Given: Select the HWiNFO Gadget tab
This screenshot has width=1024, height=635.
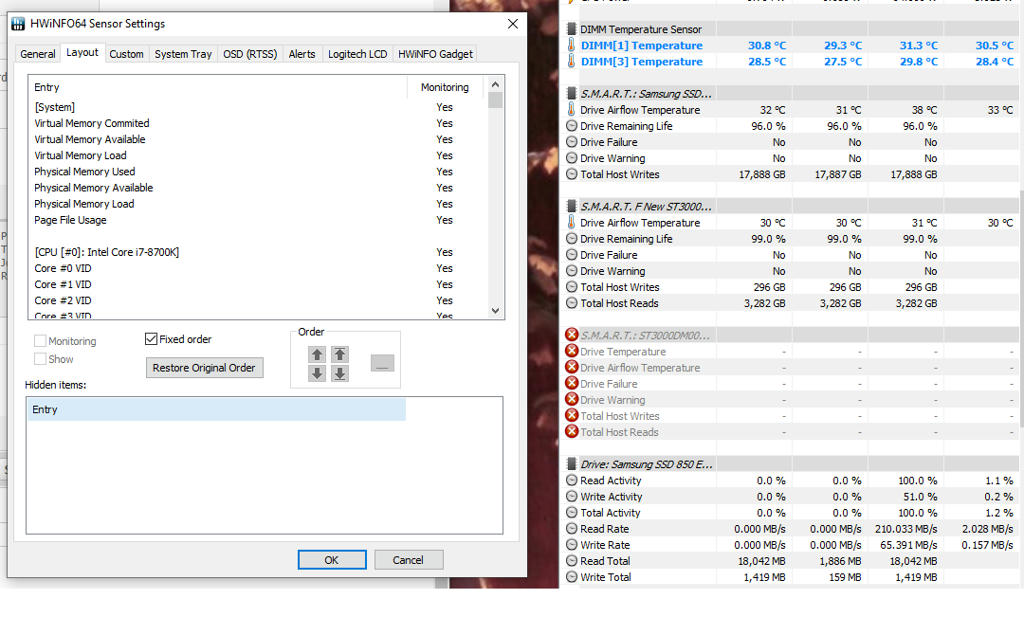Looking at the screenshot, I should click(x=435, y=54).
